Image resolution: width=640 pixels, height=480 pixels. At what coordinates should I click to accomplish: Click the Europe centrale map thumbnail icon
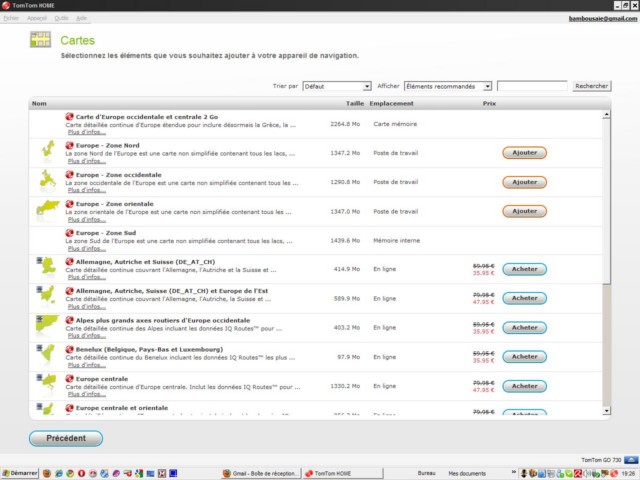[47, 382]
